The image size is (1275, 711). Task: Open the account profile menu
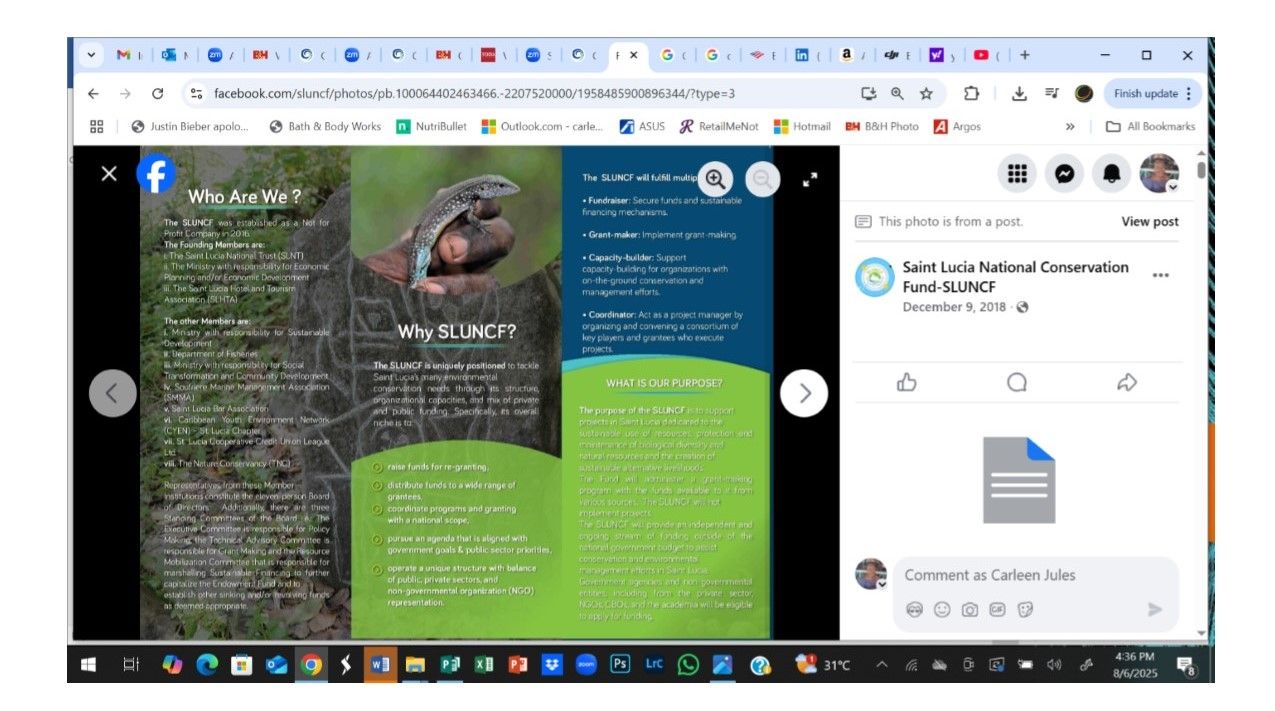(1160, 174)
